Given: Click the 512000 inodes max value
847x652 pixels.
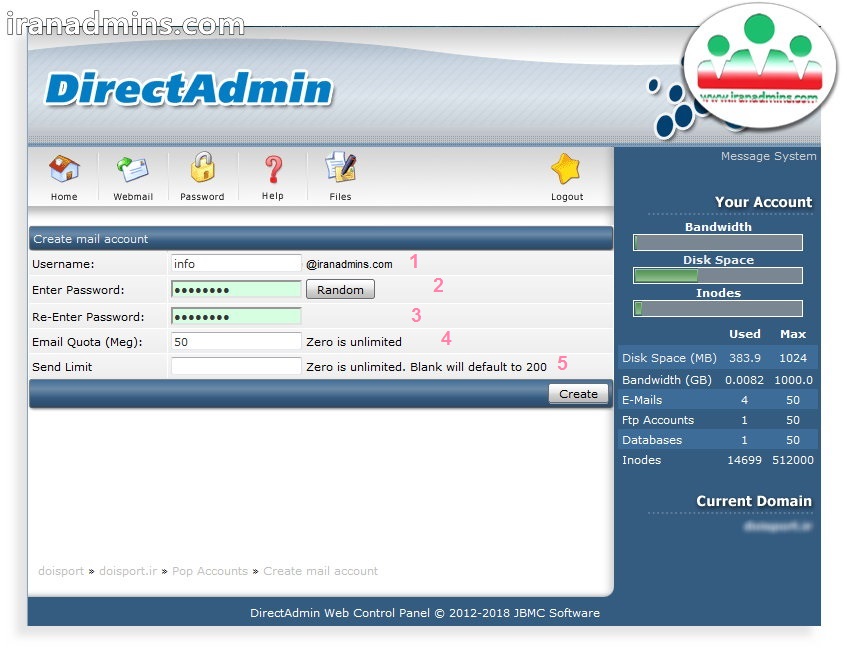Looking at the screenshot, I should point(792,460).
